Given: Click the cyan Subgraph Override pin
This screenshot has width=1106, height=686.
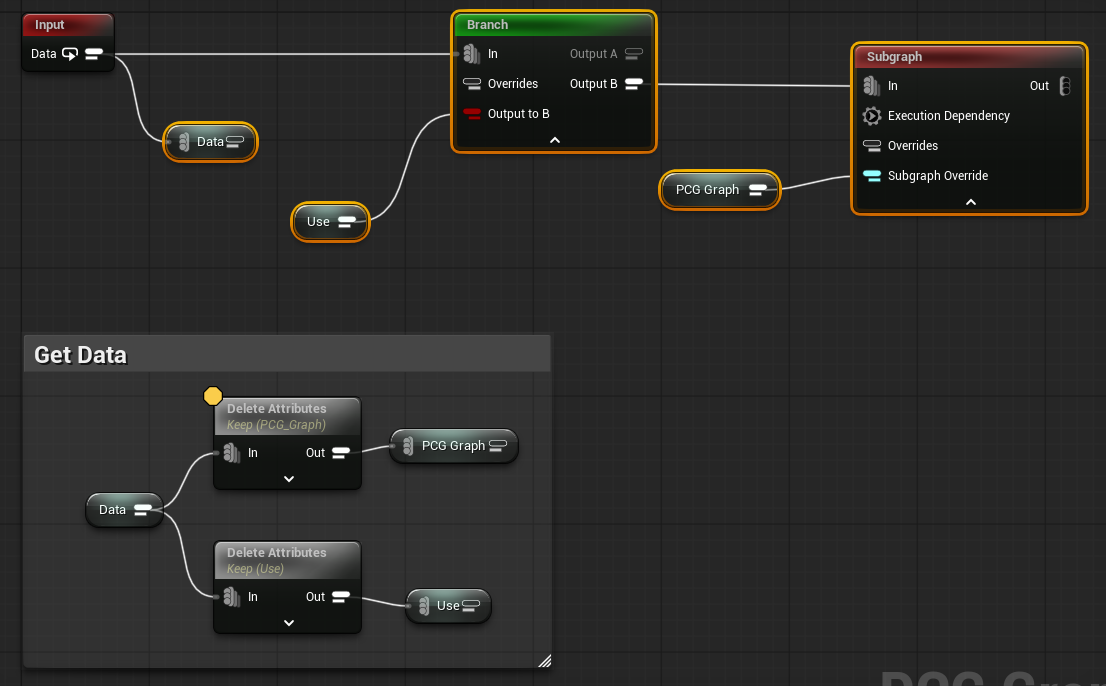Looking at the screenshot, I should (871, 176).
